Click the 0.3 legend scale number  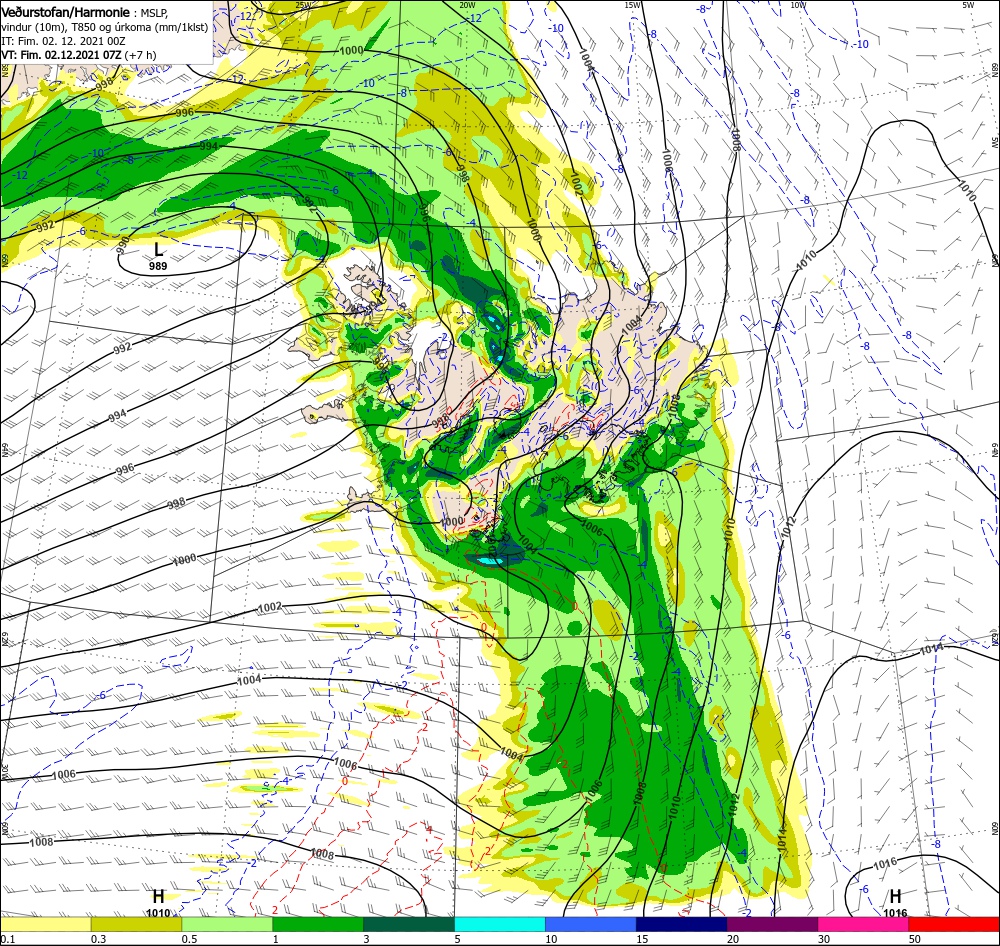click(98, 939)
